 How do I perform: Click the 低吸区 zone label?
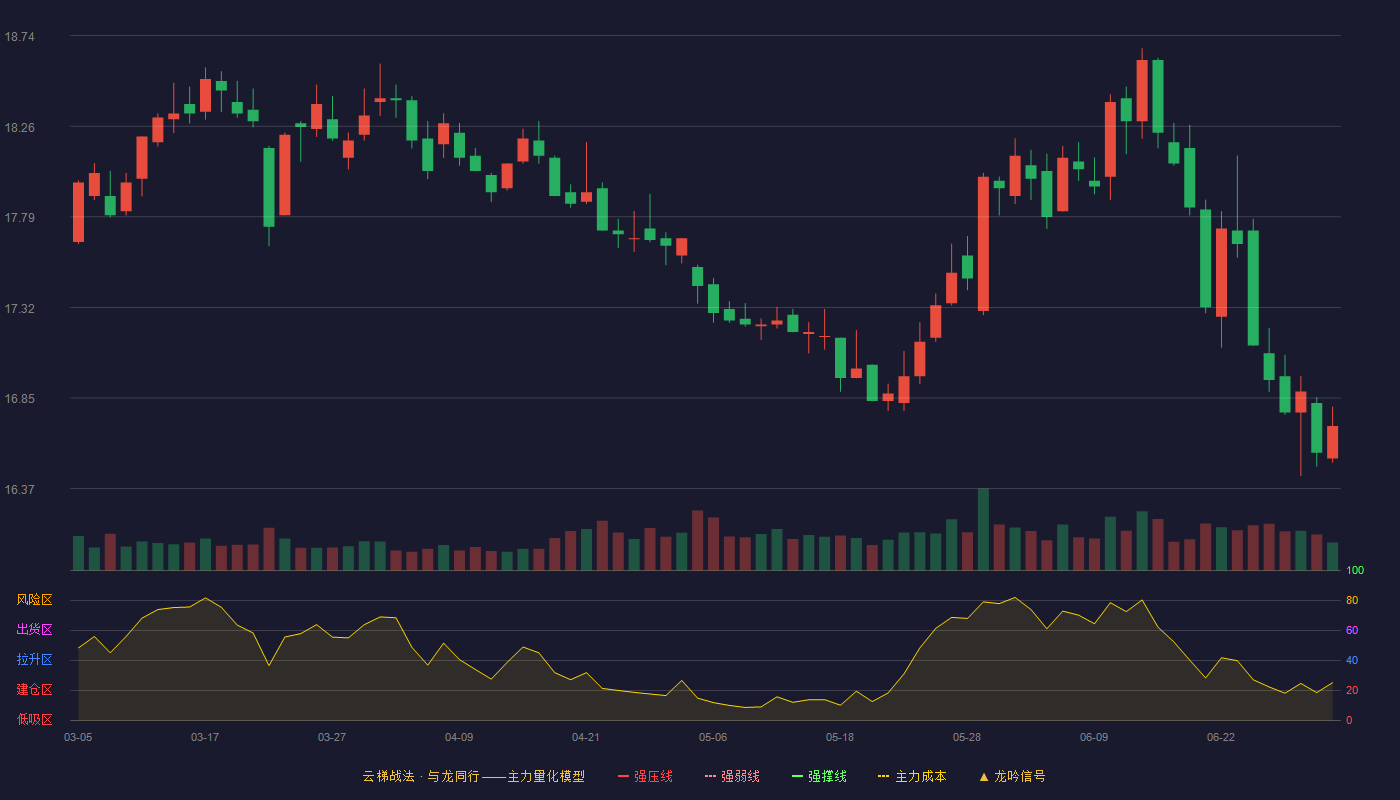[34, 719]
